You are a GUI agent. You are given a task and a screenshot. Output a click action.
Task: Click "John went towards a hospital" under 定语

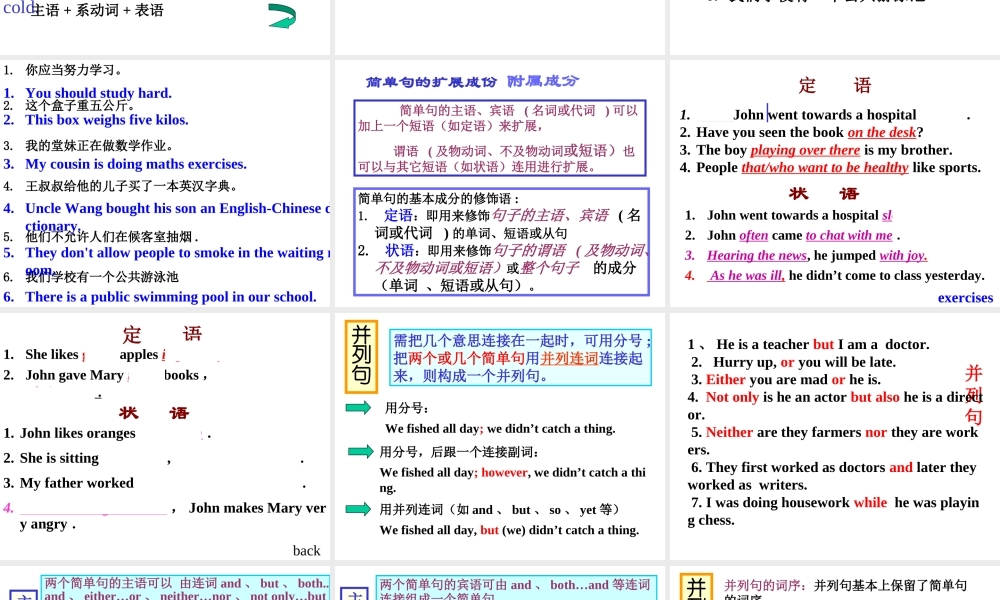point(825,115)
